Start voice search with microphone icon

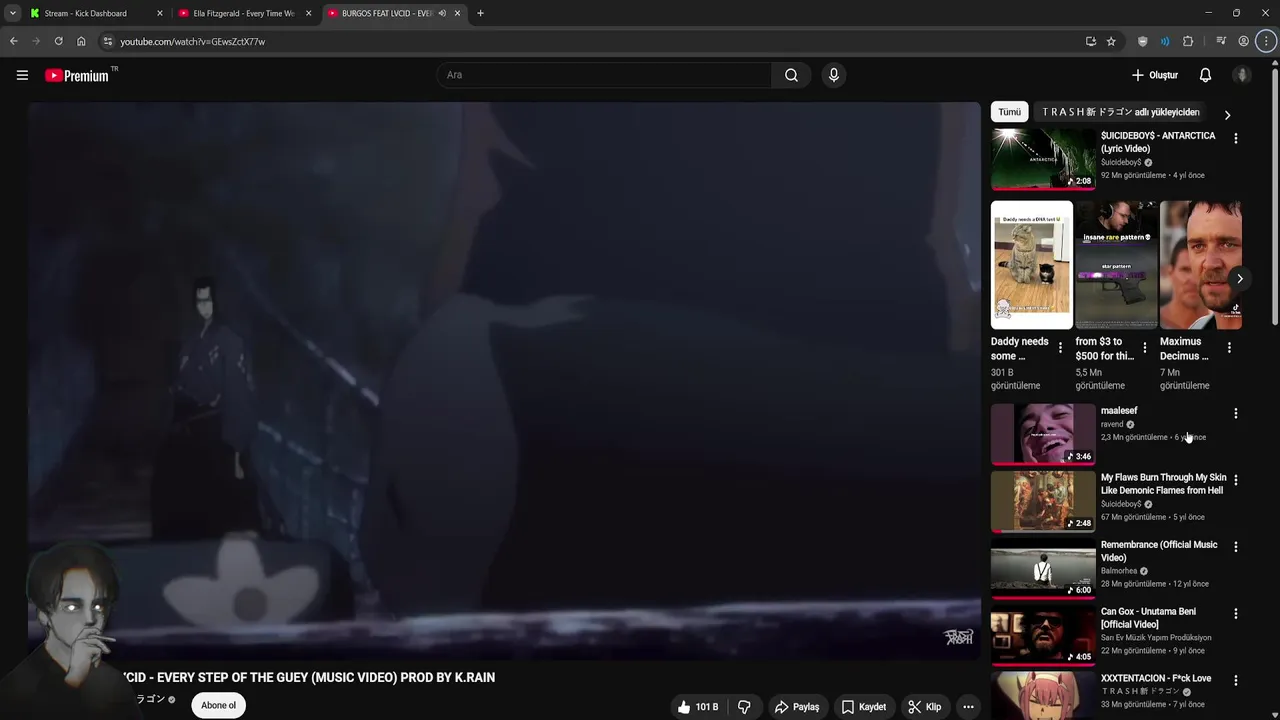(x=834, y=75)
